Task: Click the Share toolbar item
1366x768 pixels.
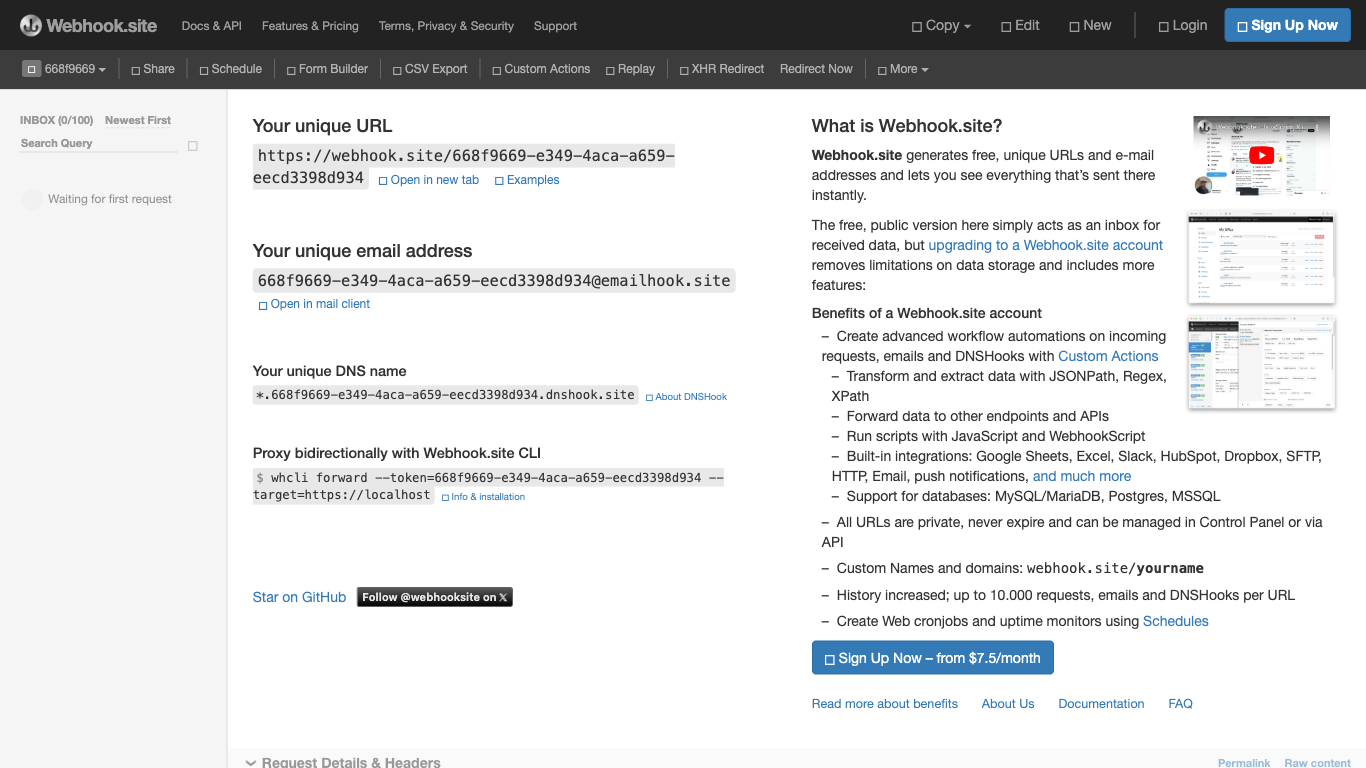Action: click(x=153, y=69)
